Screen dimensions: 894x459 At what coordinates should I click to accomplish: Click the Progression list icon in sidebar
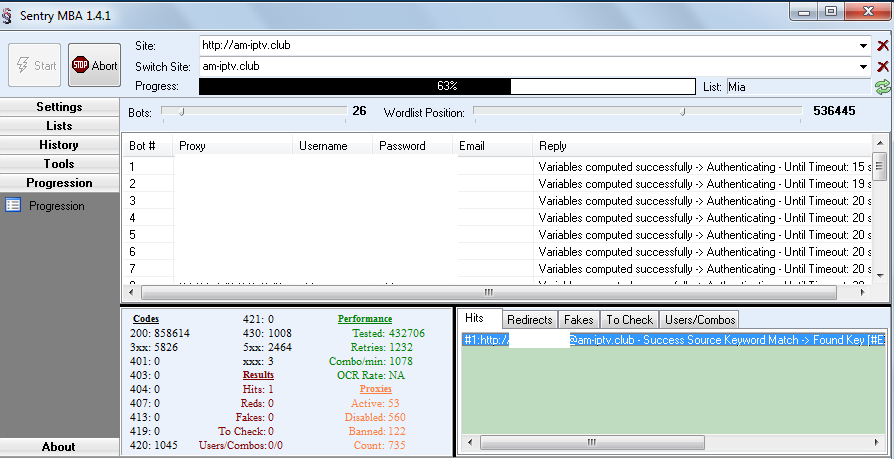click(x=13, y=205)
